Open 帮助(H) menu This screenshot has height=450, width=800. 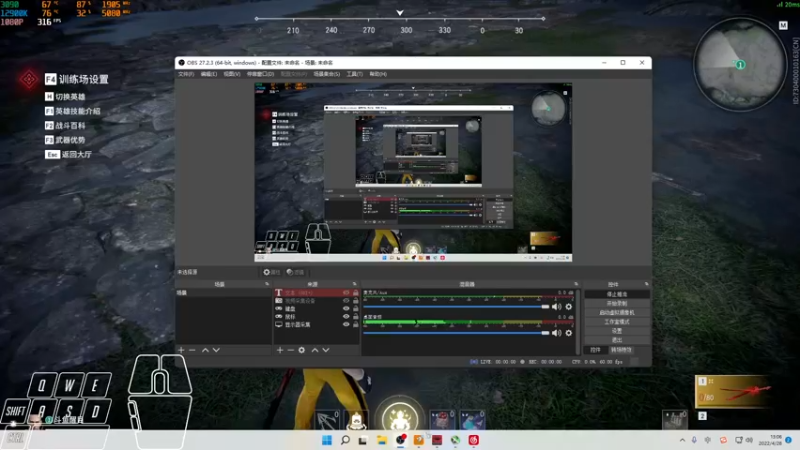click(378, 74)
